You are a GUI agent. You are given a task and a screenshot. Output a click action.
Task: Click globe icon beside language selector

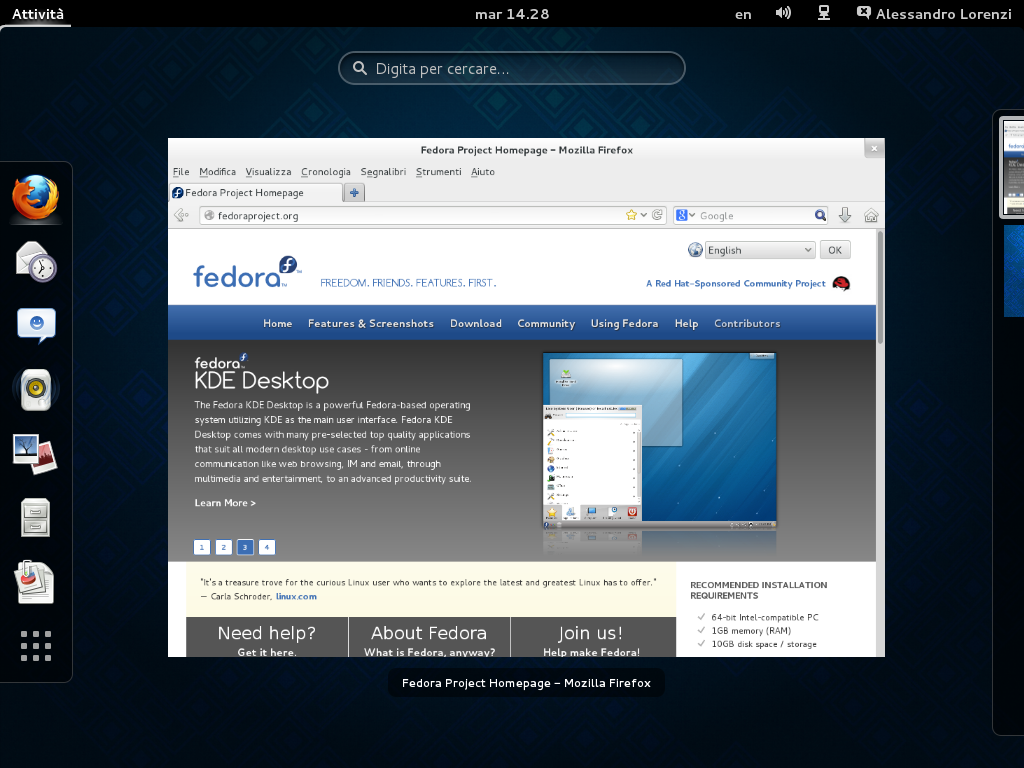pos(695,249)
